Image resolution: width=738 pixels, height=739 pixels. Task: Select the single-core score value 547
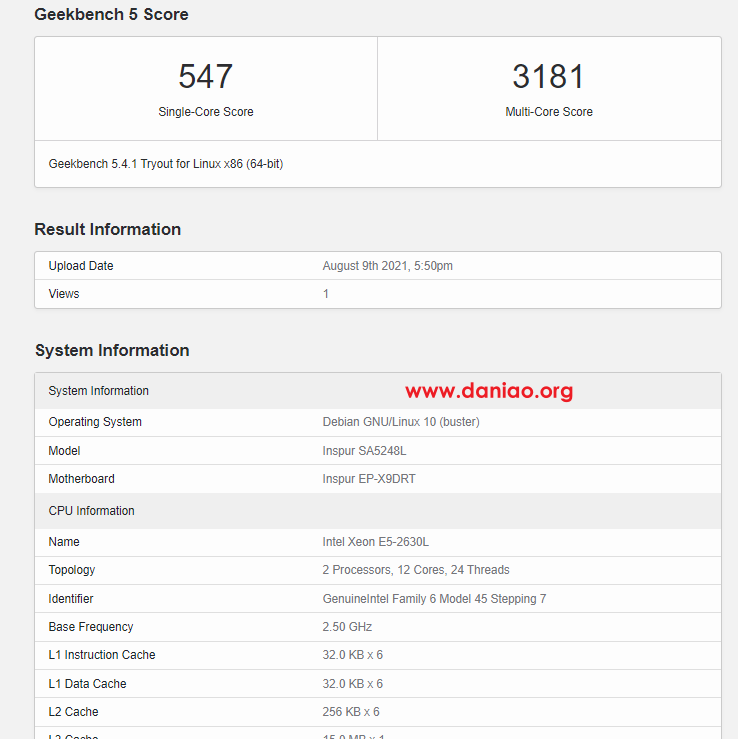[205, 76]
